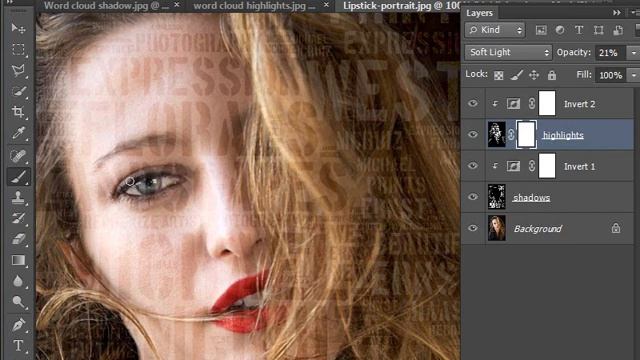Open the Kind filter dropdown
Viewport: 640px width, 360px height.
(x=494, y=30)
